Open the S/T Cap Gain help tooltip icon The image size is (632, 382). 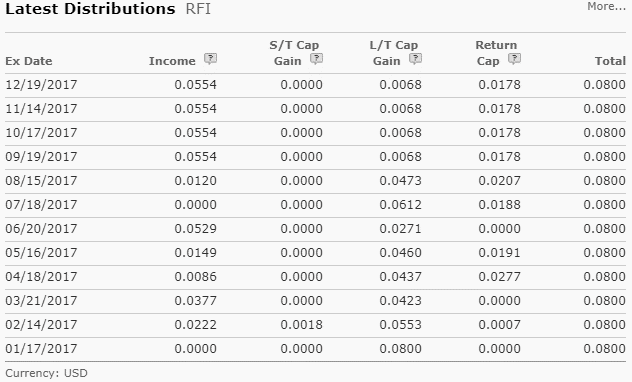click(316, 59)
